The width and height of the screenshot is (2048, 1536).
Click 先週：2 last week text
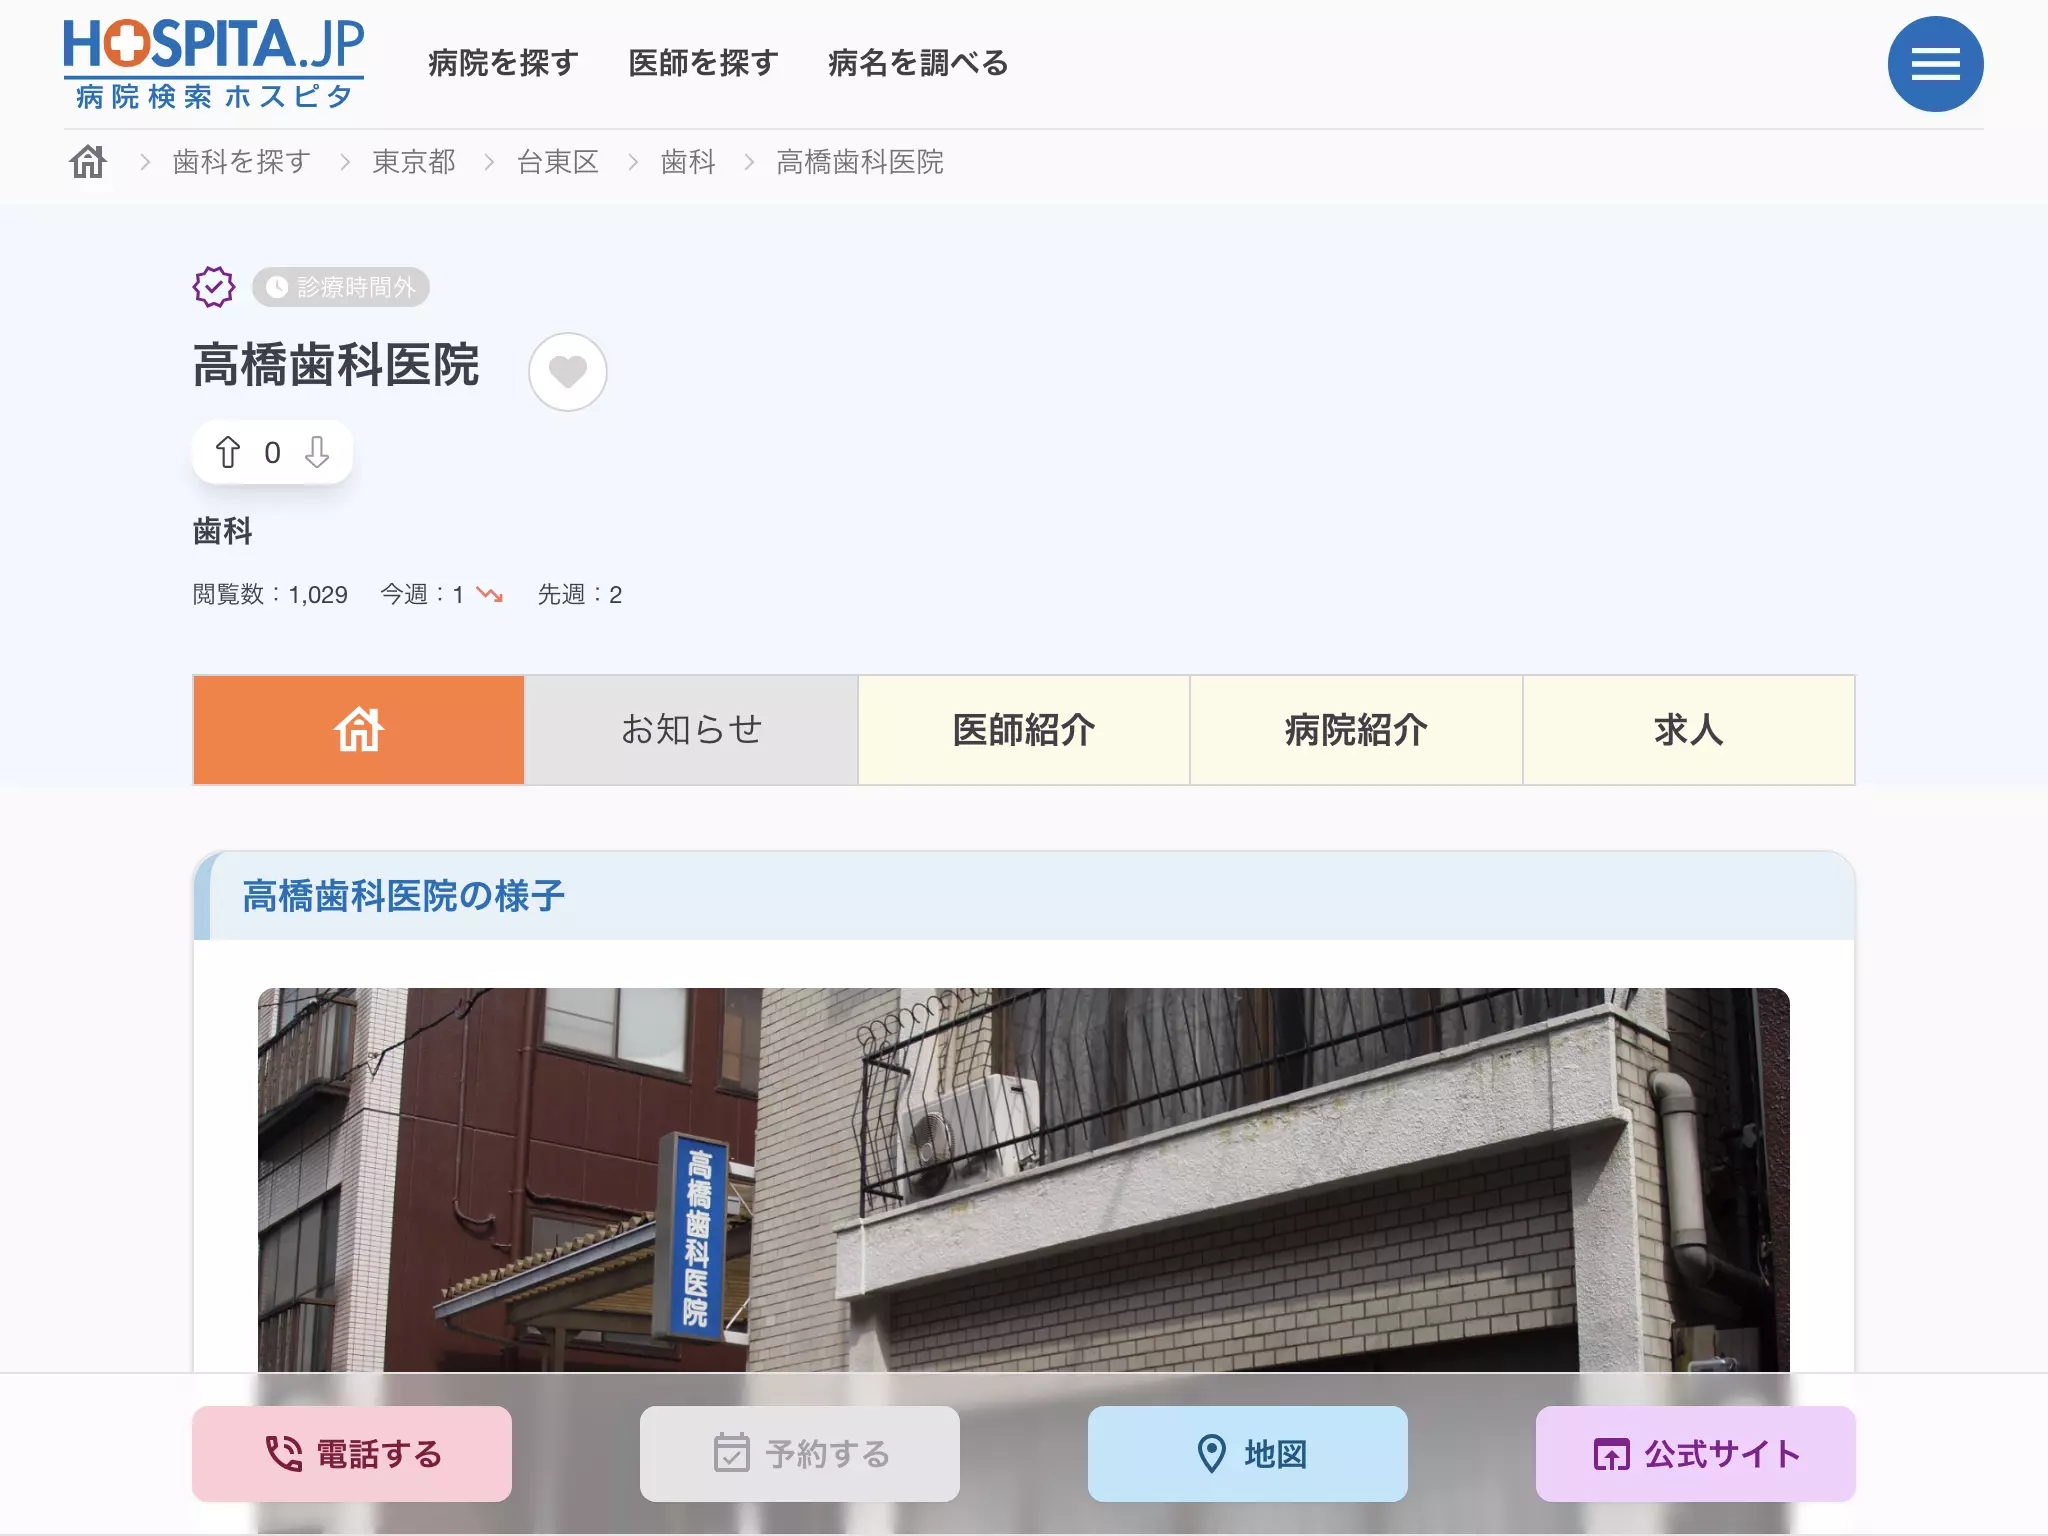[580, 595]
